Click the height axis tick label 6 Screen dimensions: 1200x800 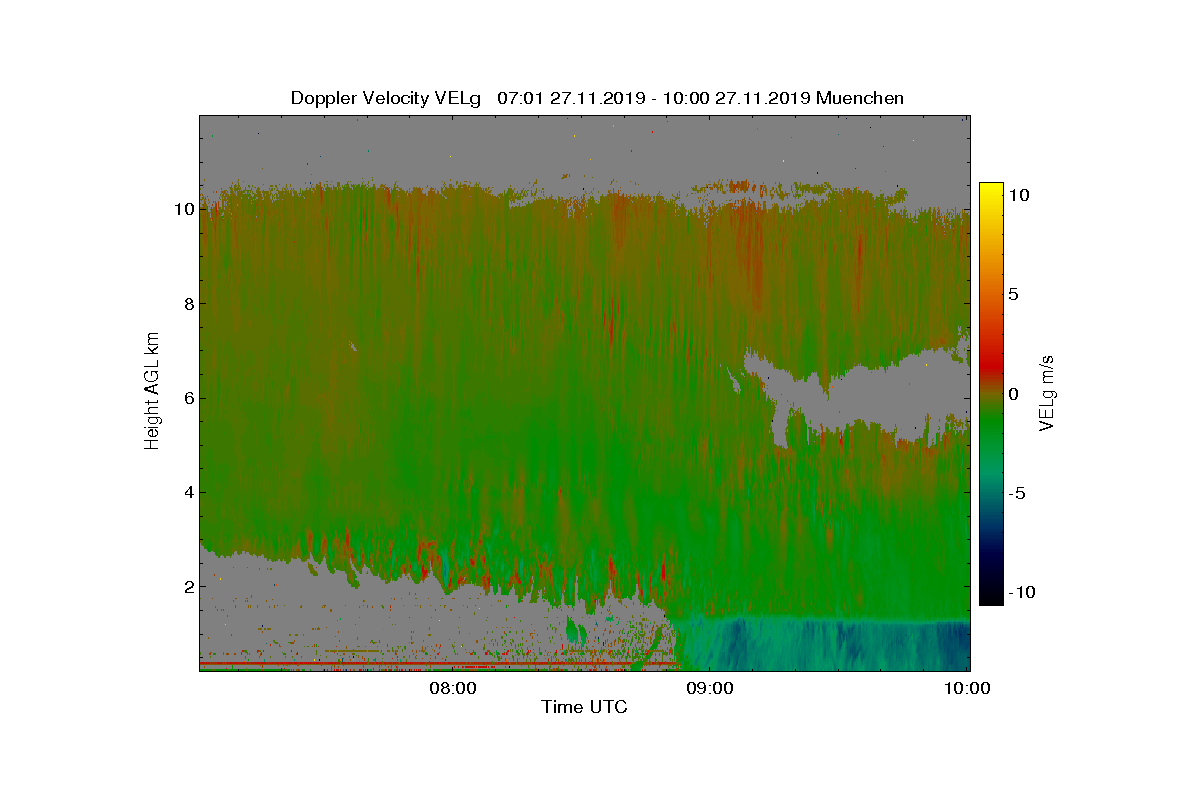(x=187, y=398)
